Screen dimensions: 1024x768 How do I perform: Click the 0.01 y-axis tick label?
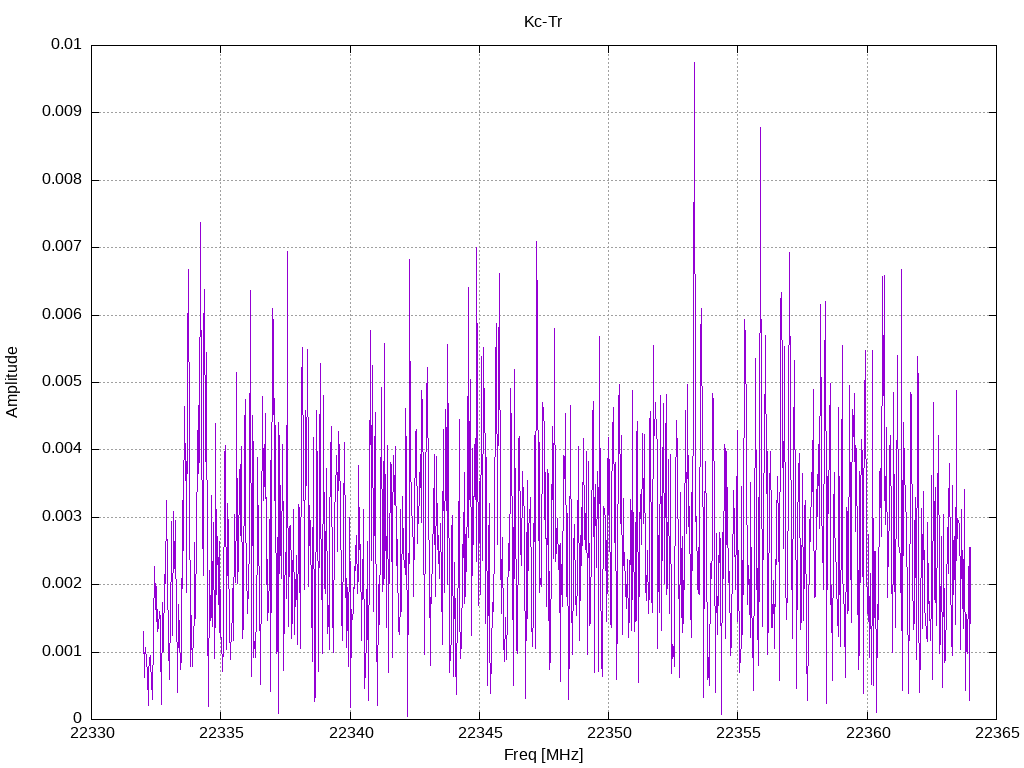[x=66, y=44]
